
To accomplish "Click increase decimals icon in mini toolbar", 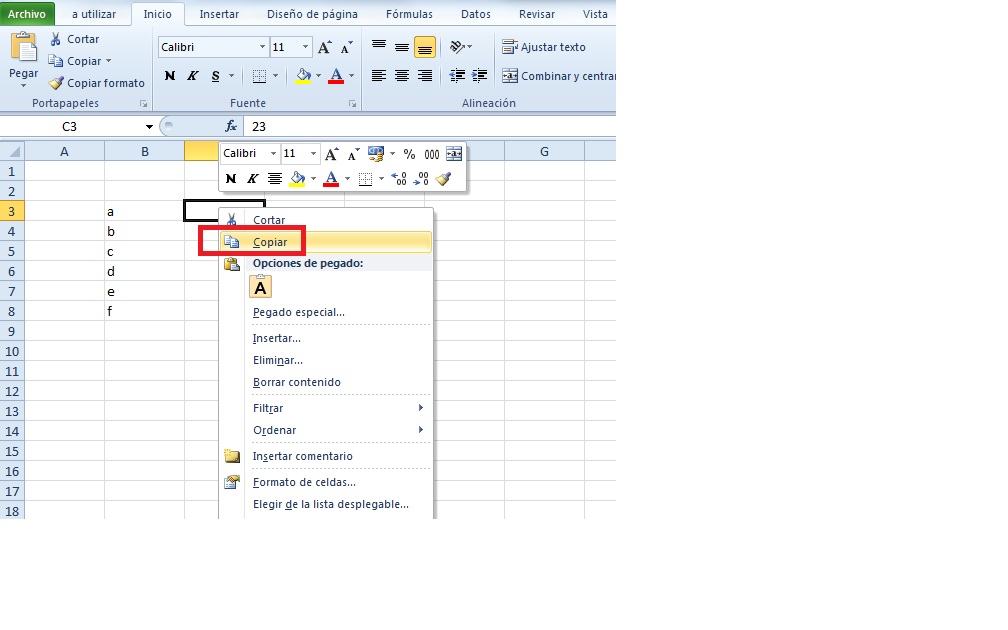I will 399,179.
